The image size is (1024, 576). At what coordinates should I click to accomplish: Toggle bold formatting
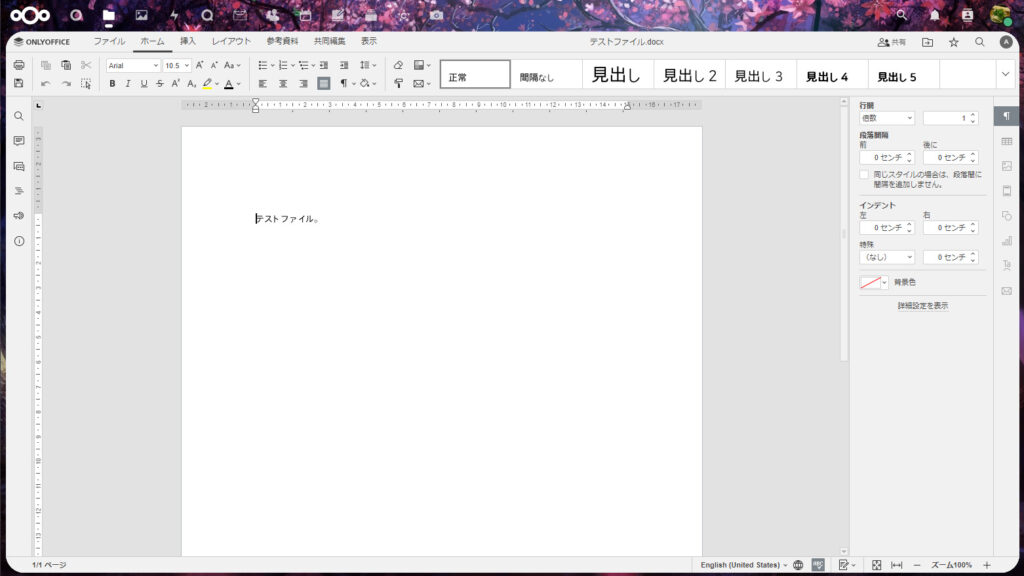tap(112, 84)
